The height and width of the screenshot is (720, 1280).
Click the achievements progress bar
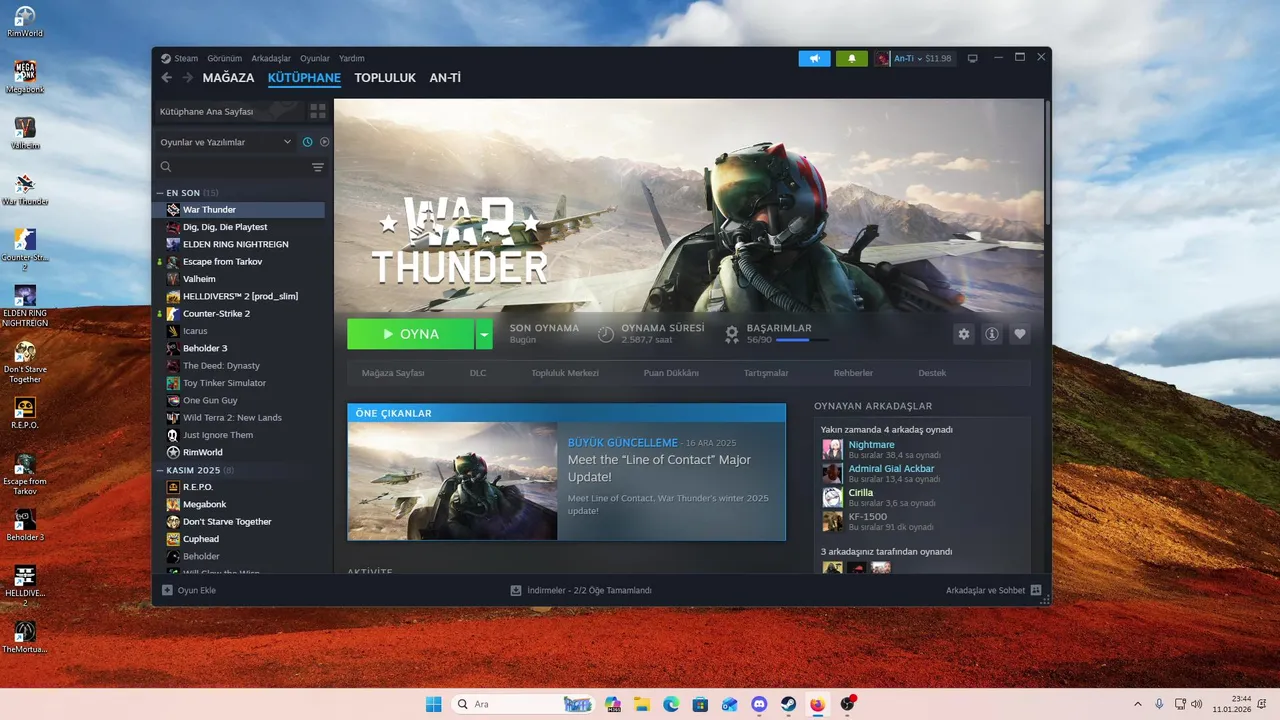[x=802, y=340]
